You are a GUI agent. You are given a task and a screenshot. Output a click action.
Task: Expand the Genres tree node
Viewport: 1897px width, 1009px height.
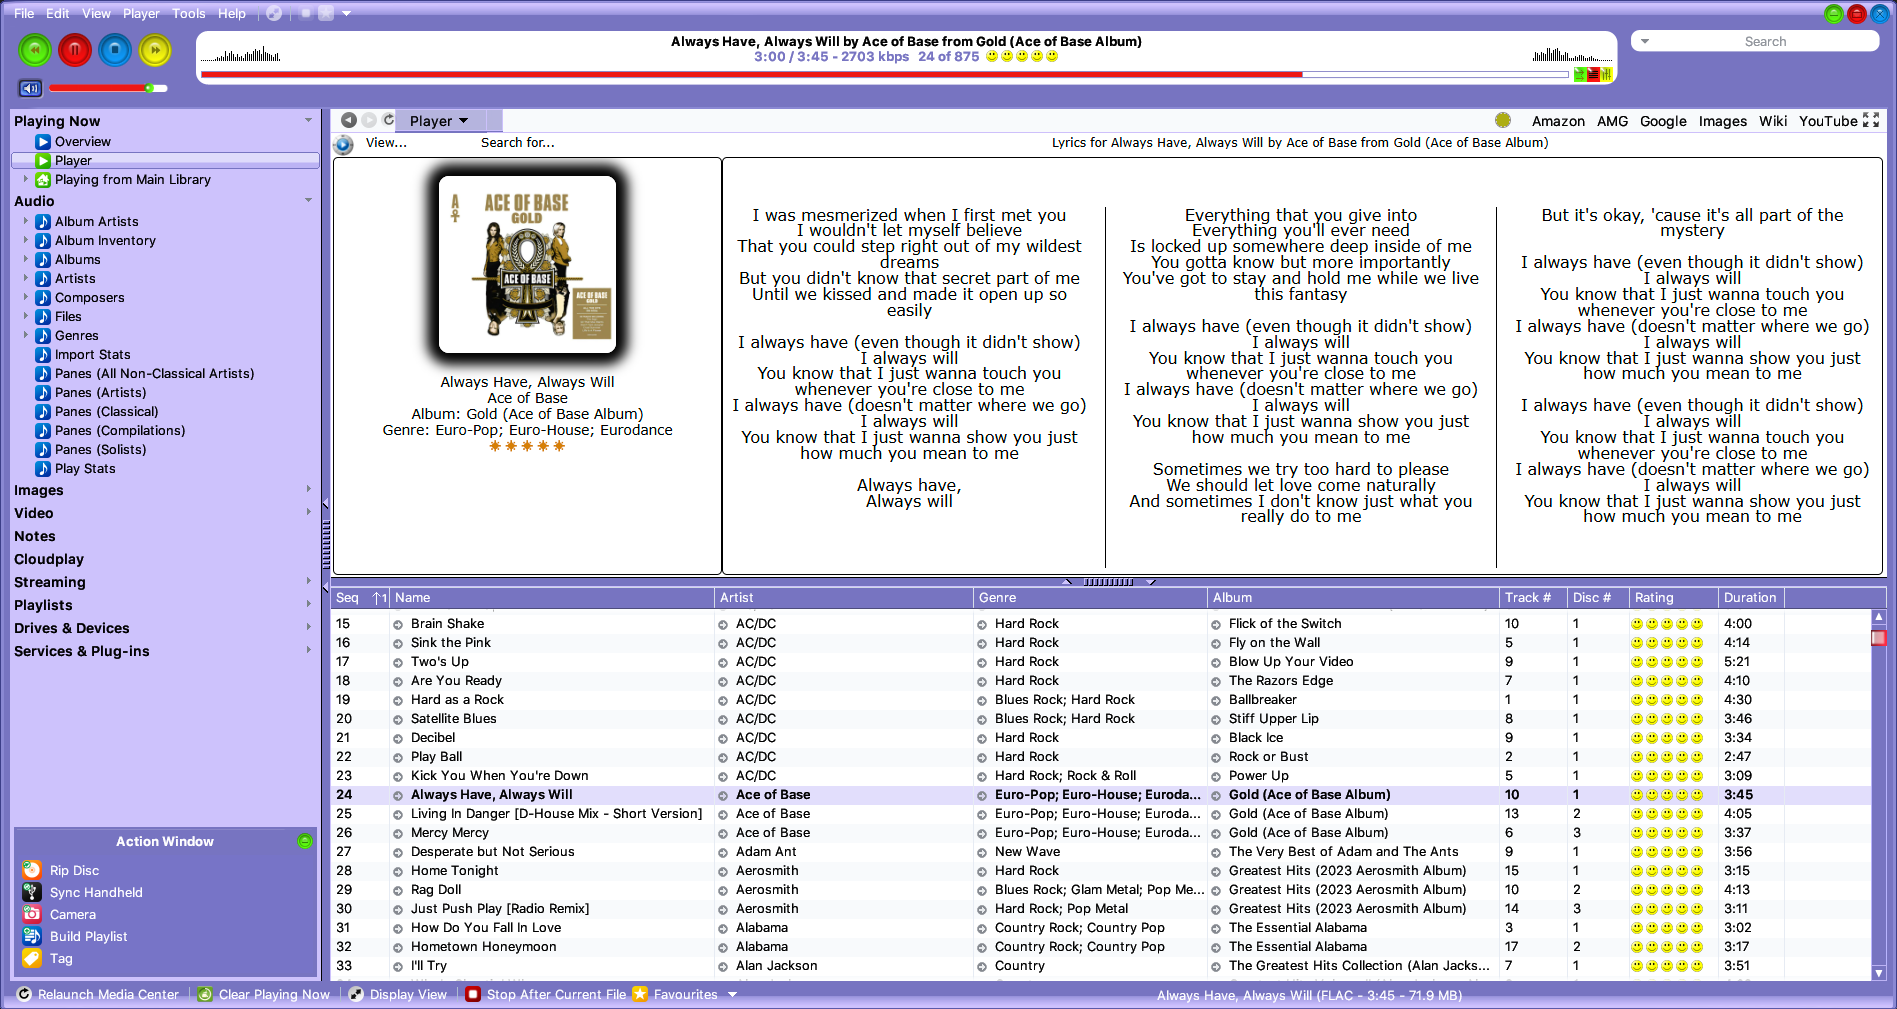pyautogui.click(x=25, y=336)
